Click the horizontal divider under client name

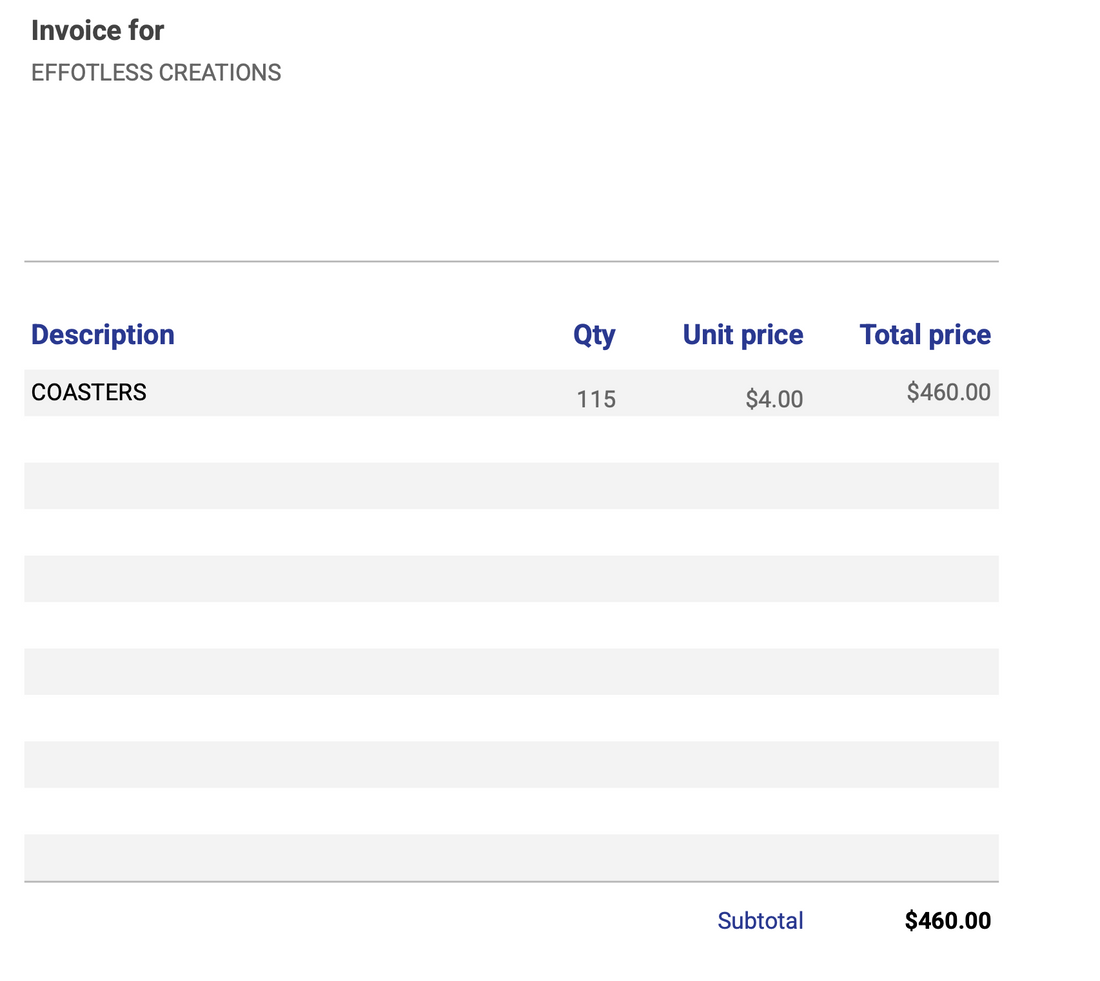[x=510, y=262]
